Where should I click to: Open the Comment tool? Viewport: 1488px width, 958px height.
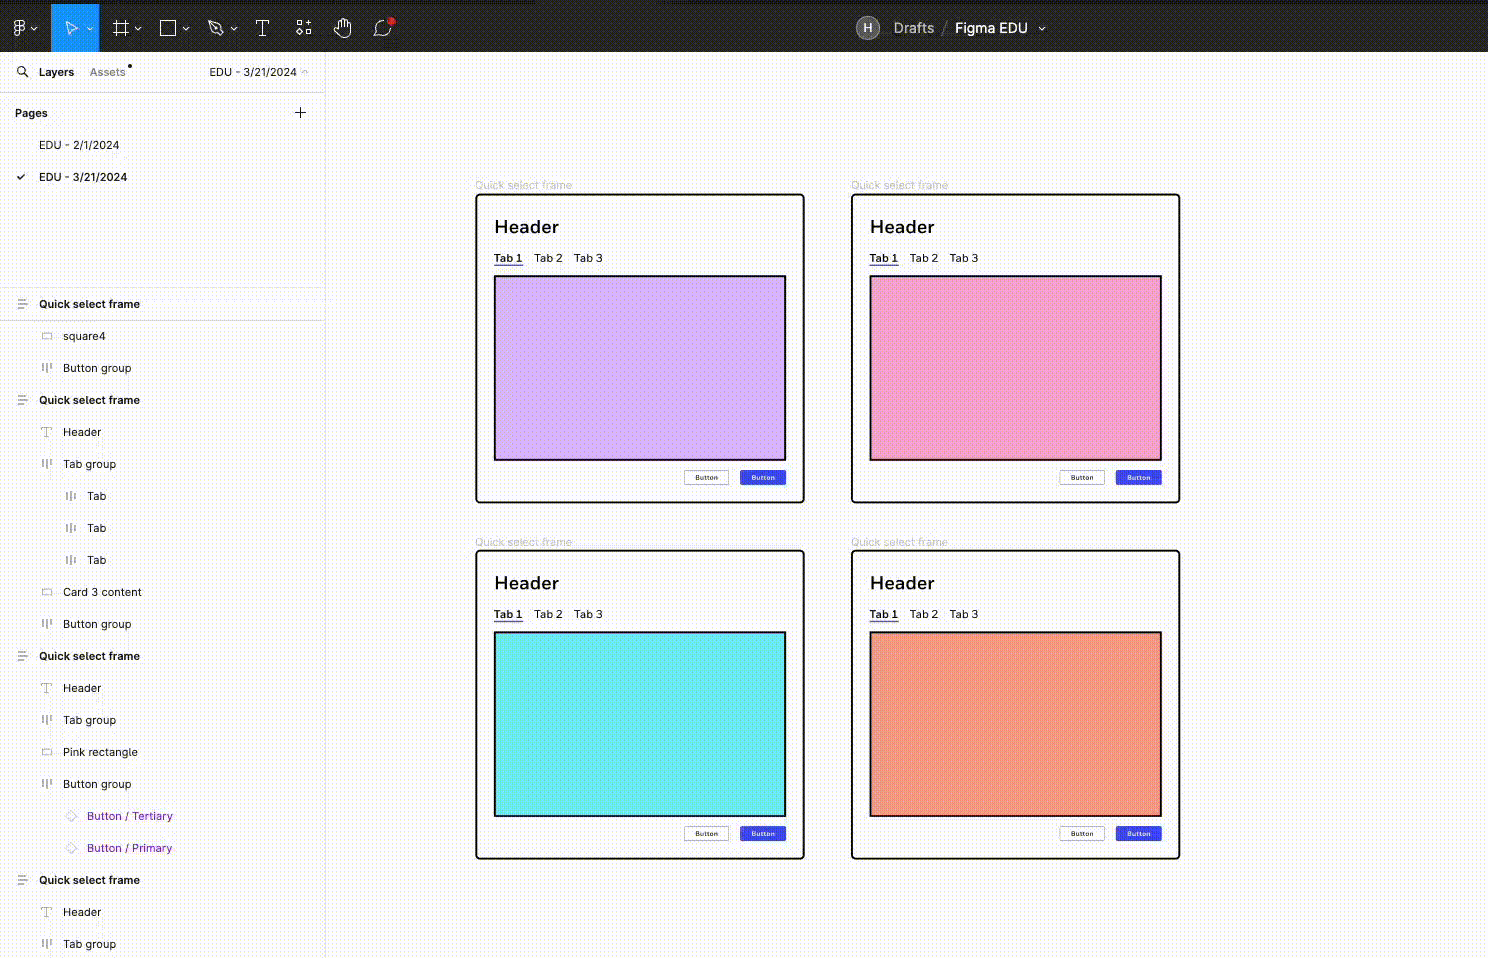(x=382, y=28)
